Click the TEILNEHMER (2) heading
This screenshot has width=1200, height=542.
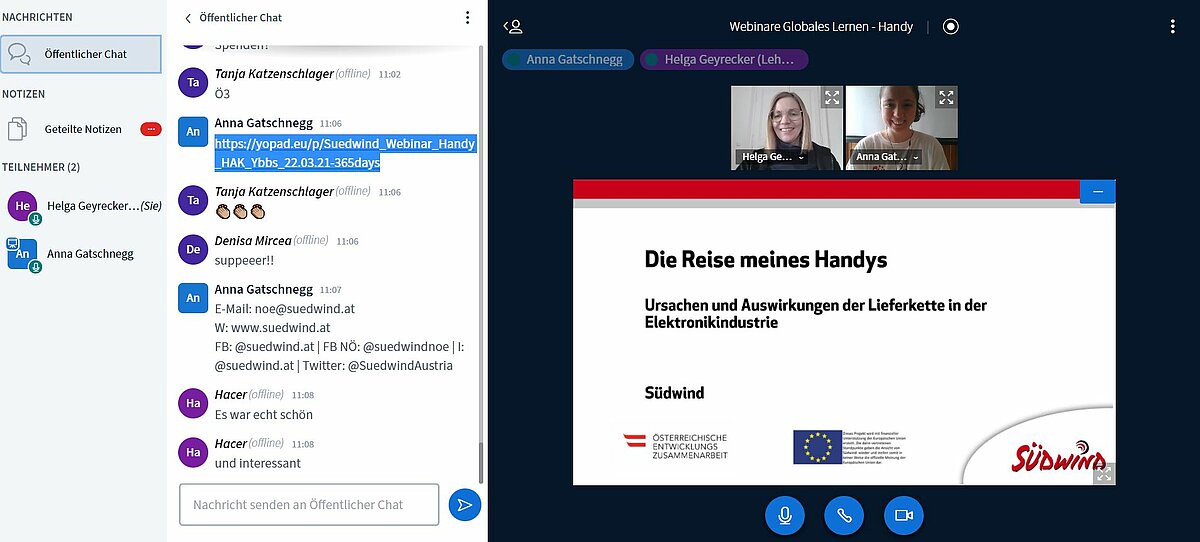click(x=41, y=167)
